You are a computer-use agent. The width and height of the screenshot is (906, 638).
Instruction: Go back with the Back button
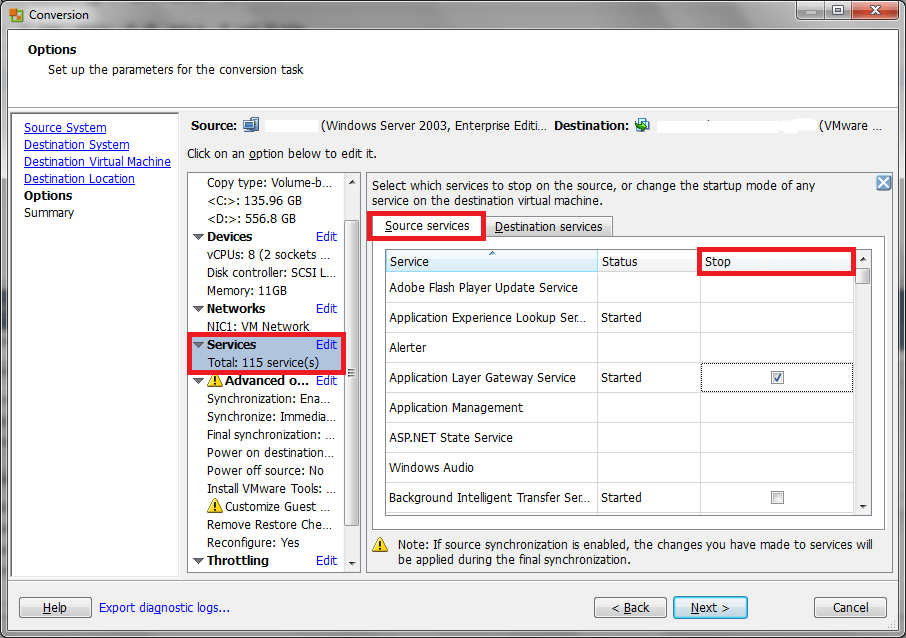[x=630, y=607]
